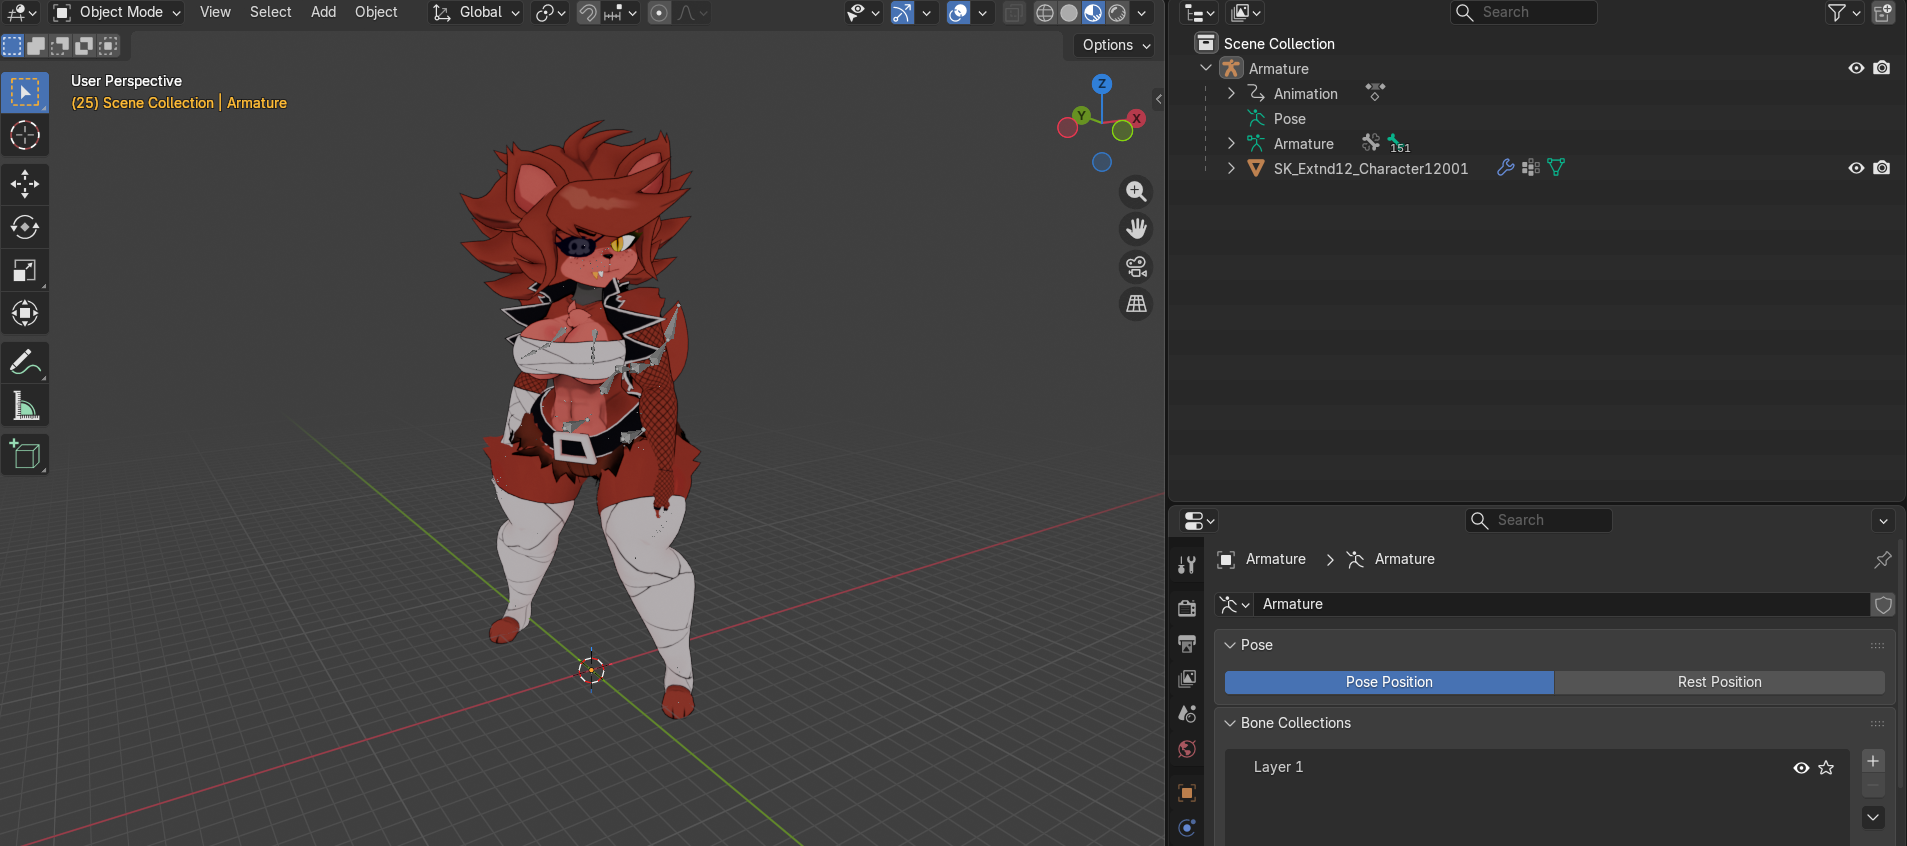
Task: Click the Pose Position button
Action: tap(1389, 682)
